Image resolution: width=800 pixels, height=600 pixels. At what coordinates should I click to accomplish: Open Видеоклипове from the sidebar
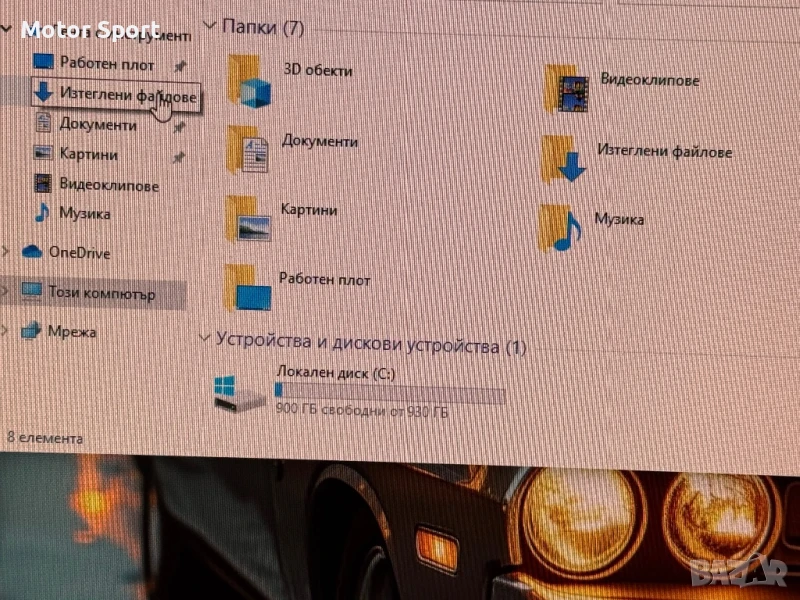tap(108, 184)
